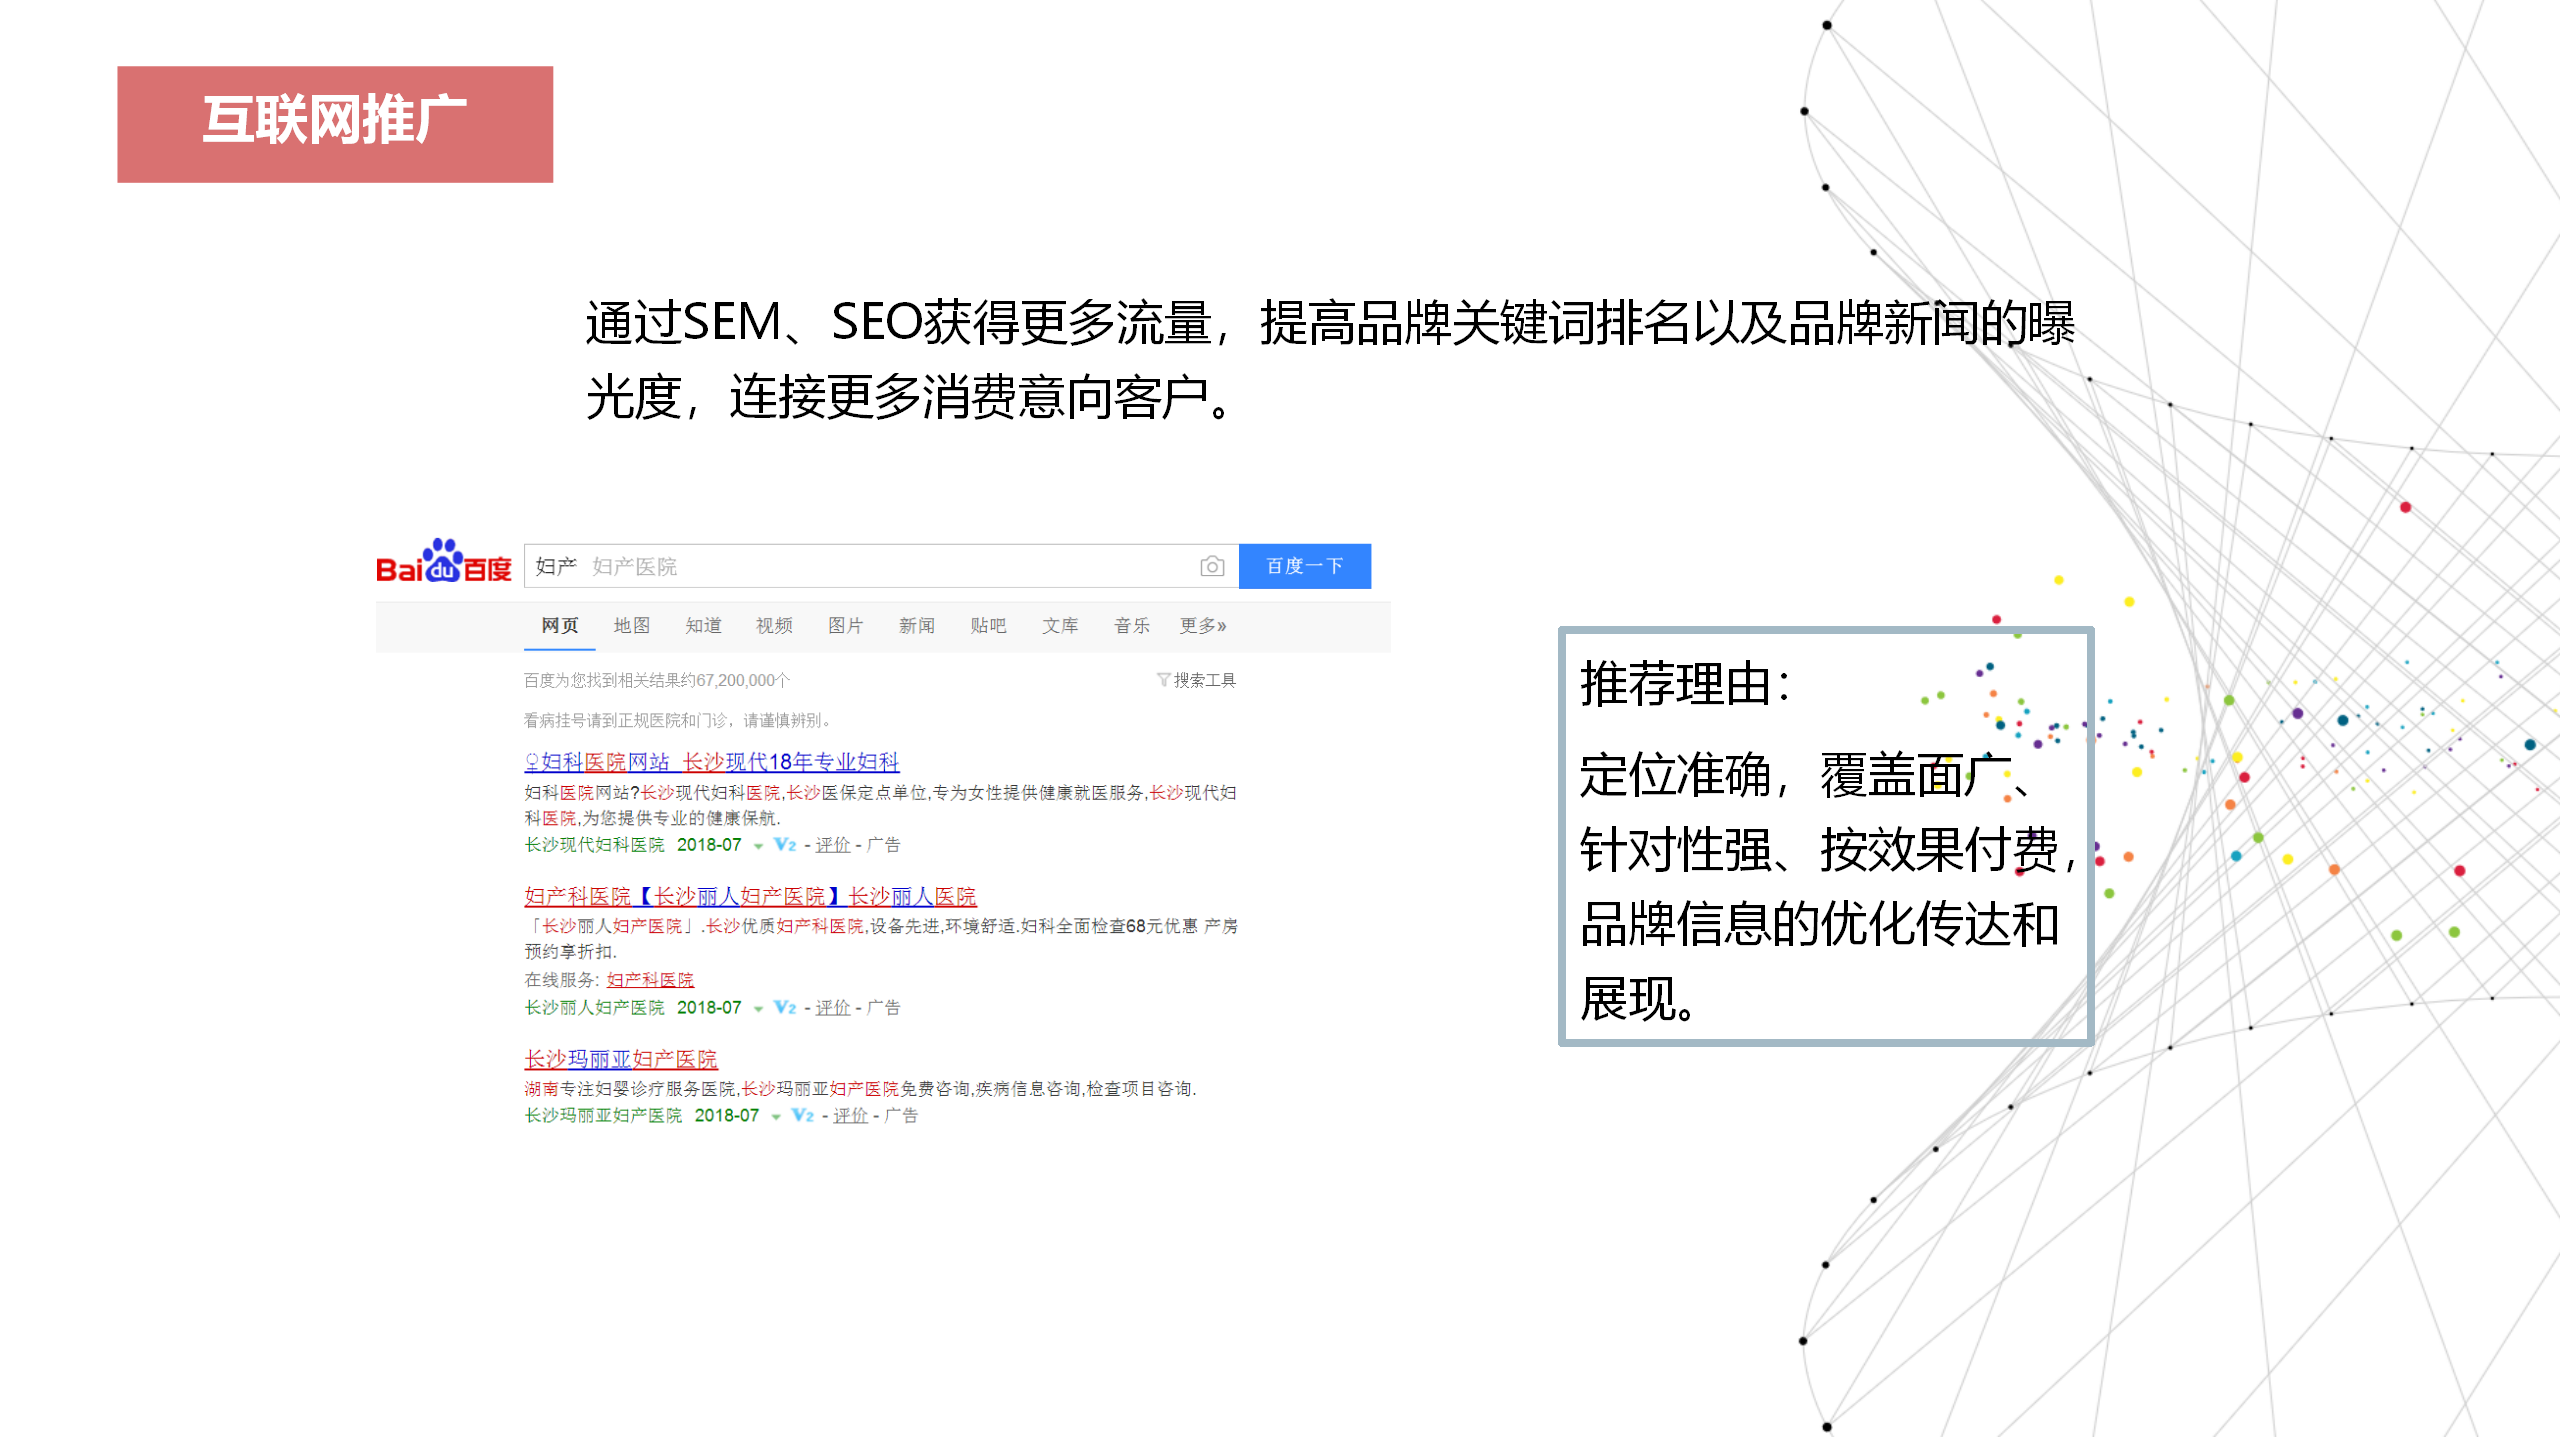Click 评价 under the 长沙丽人妇产医院 result

pos(833,1008)
